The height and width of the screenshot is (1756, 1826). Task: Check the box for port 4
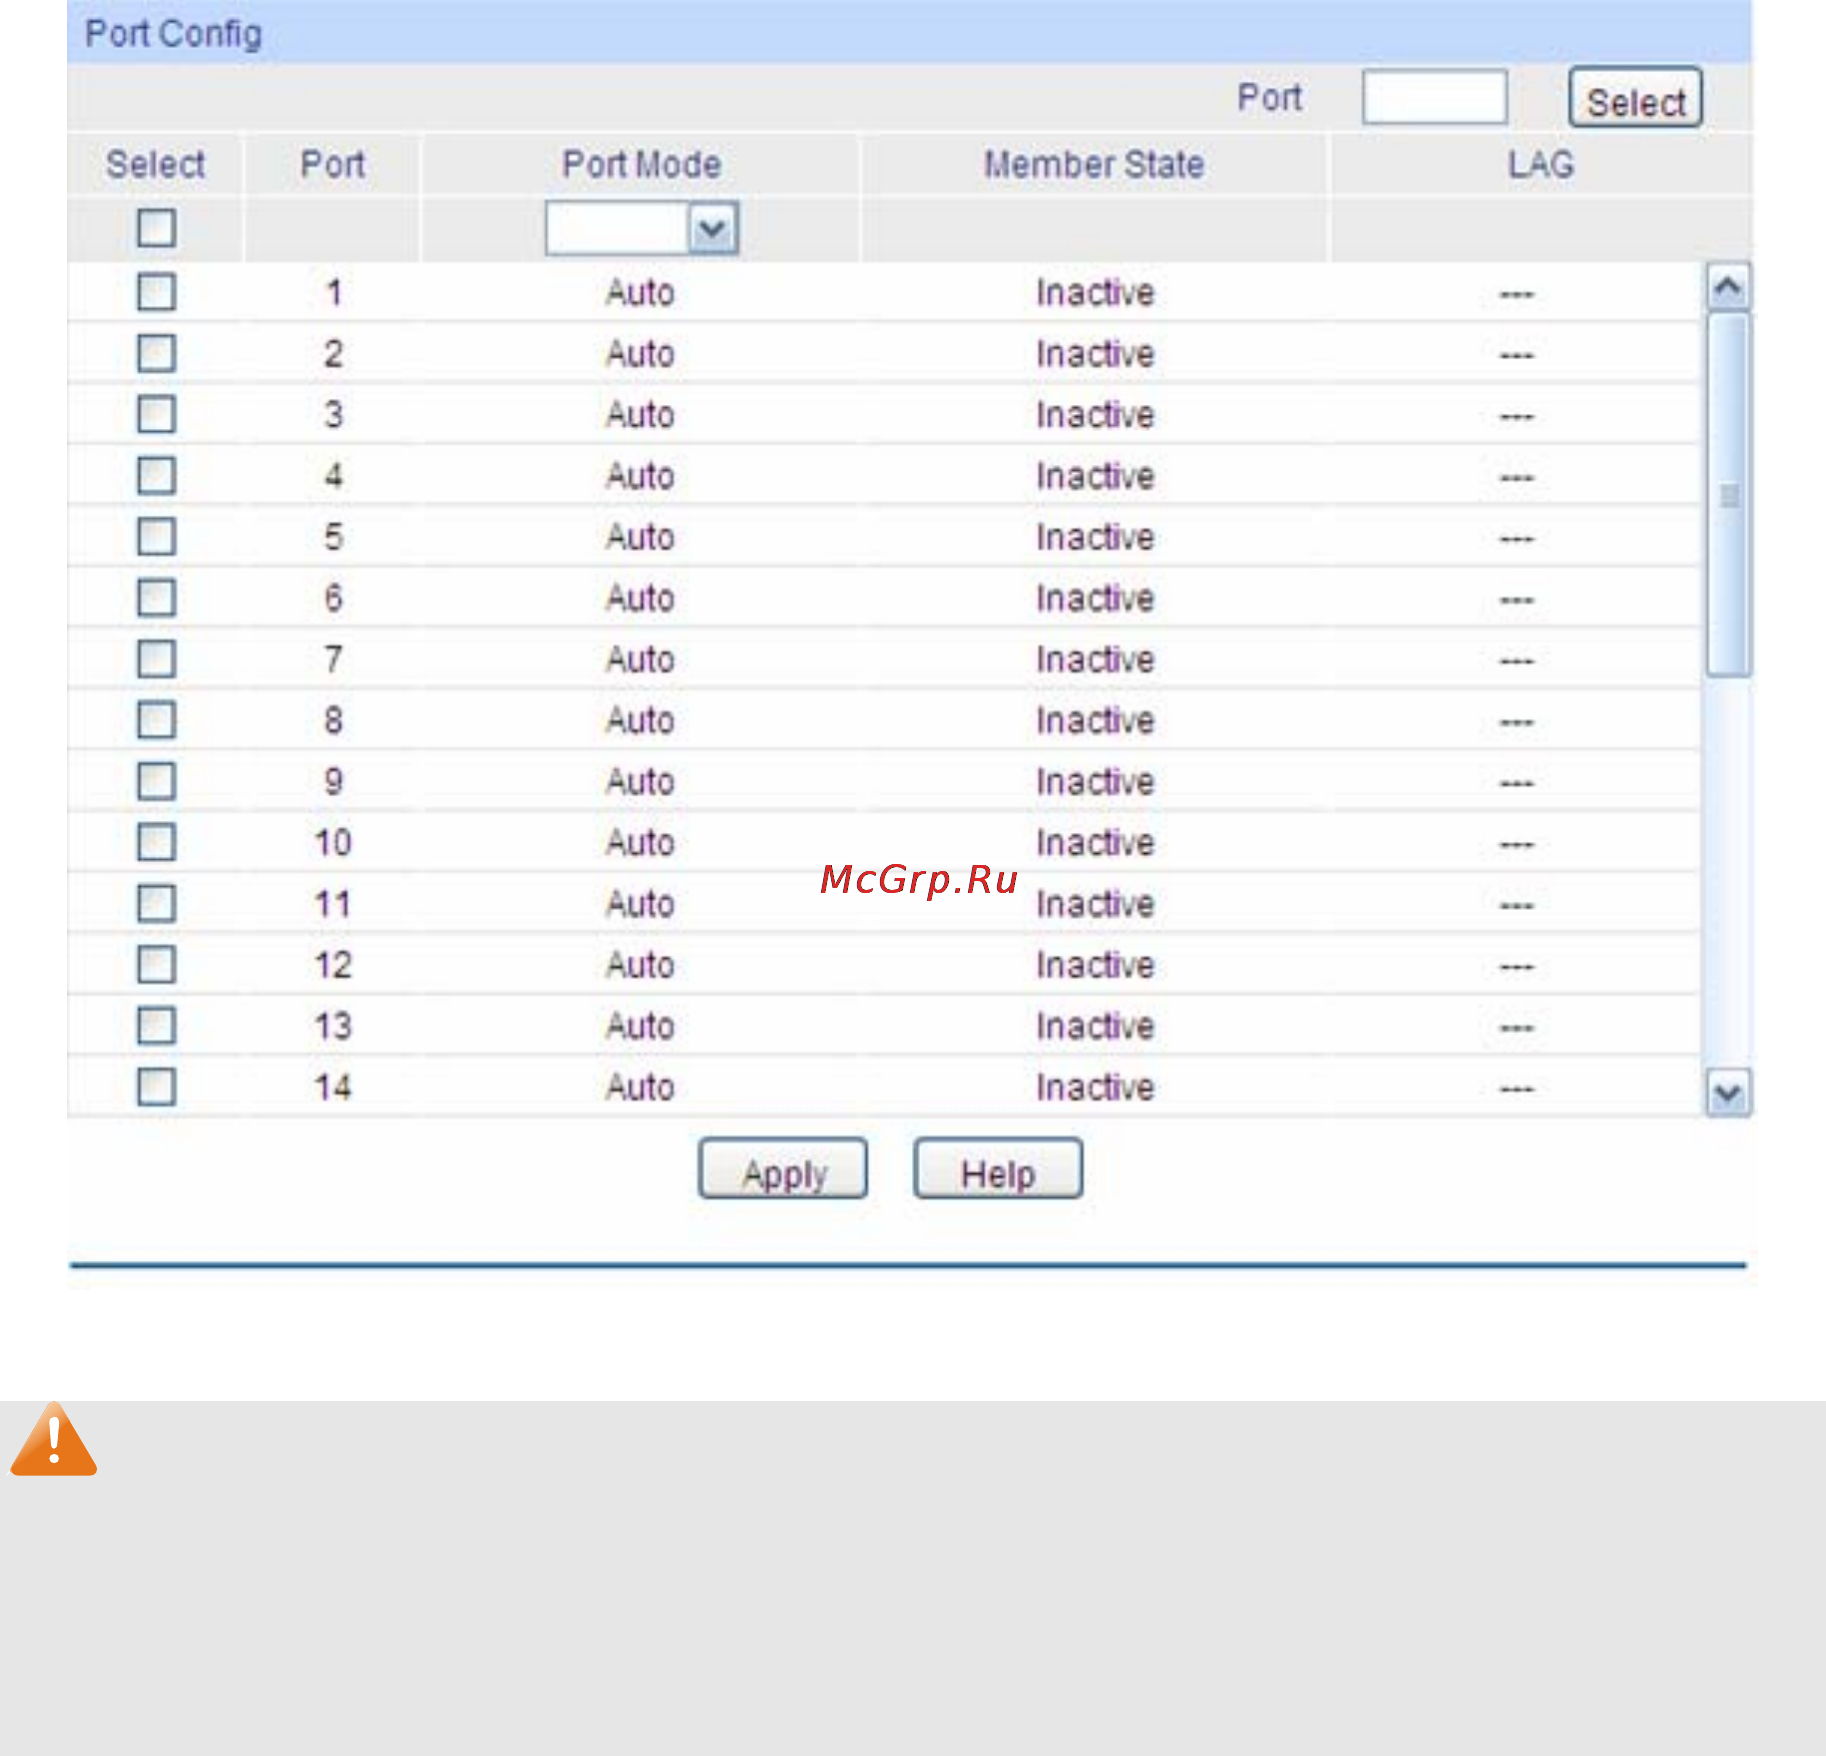click(156, 475)
